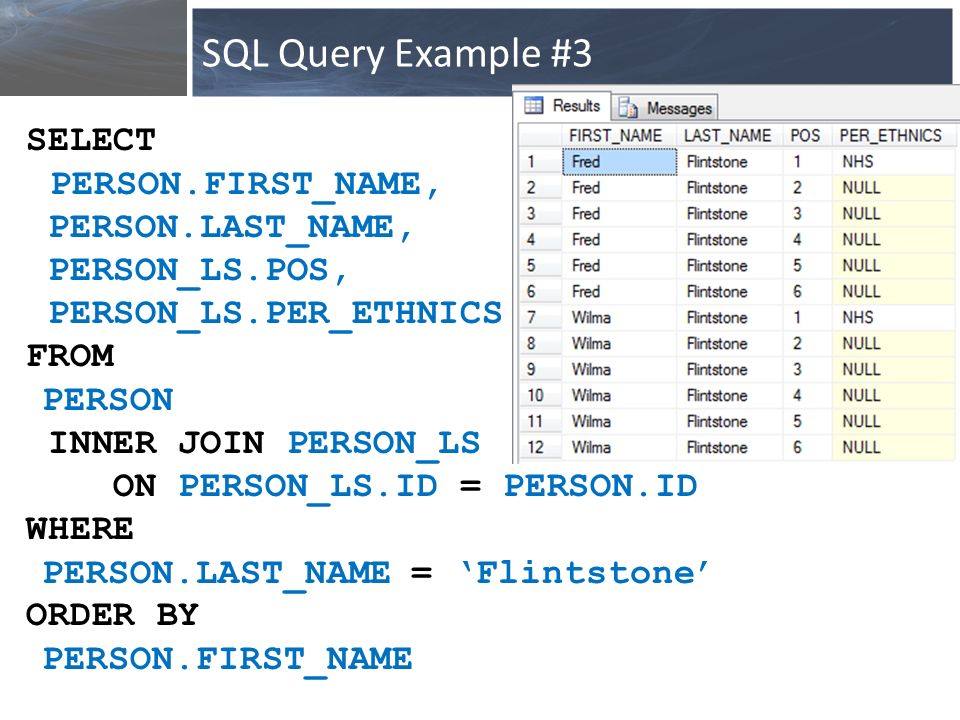Click the Results grid icon
Image resolution: width=960 pixels, height=720 pixels.
tap(533, 105)
